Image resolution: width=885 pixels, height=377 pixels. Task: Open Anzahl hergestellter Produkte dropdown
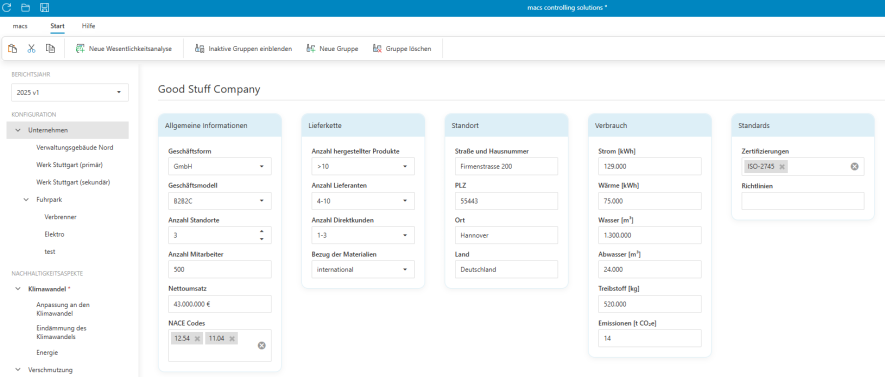pos(363,166)
